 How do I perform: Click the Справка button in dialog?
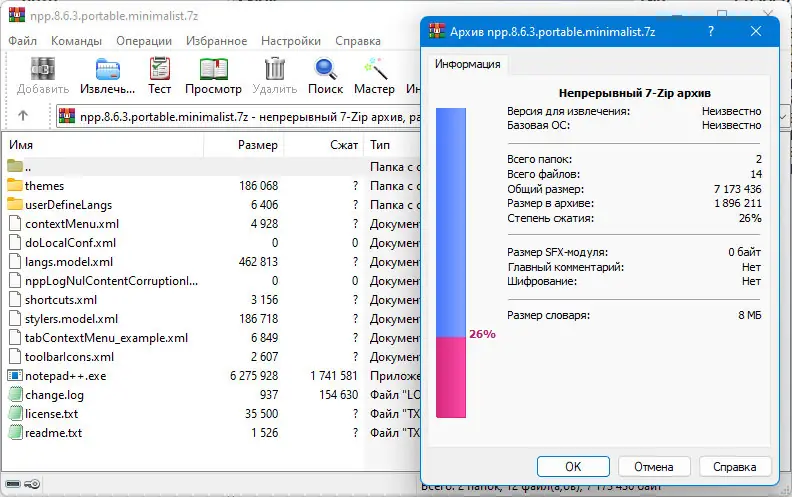point(734,466)
